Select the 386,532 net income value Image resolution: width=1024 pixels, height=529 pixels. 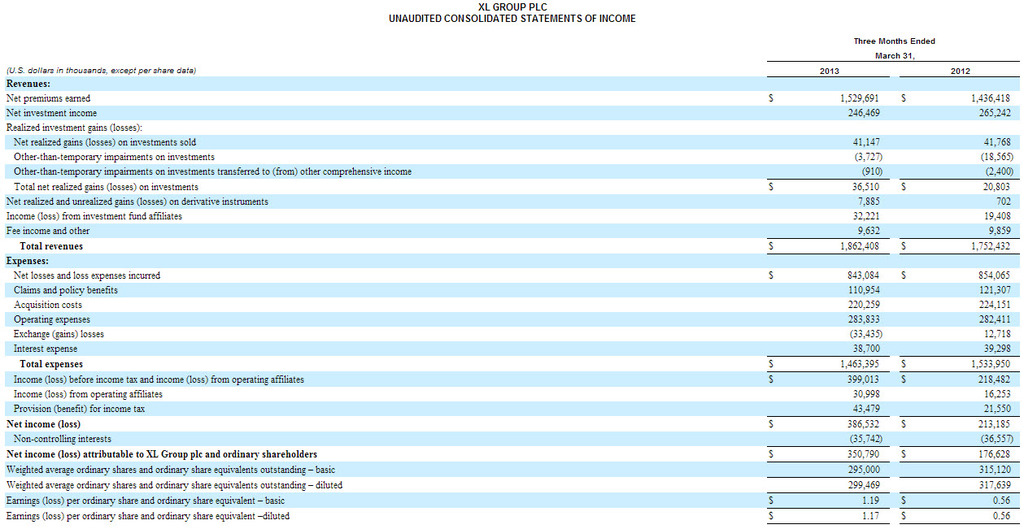click(864, 424)
